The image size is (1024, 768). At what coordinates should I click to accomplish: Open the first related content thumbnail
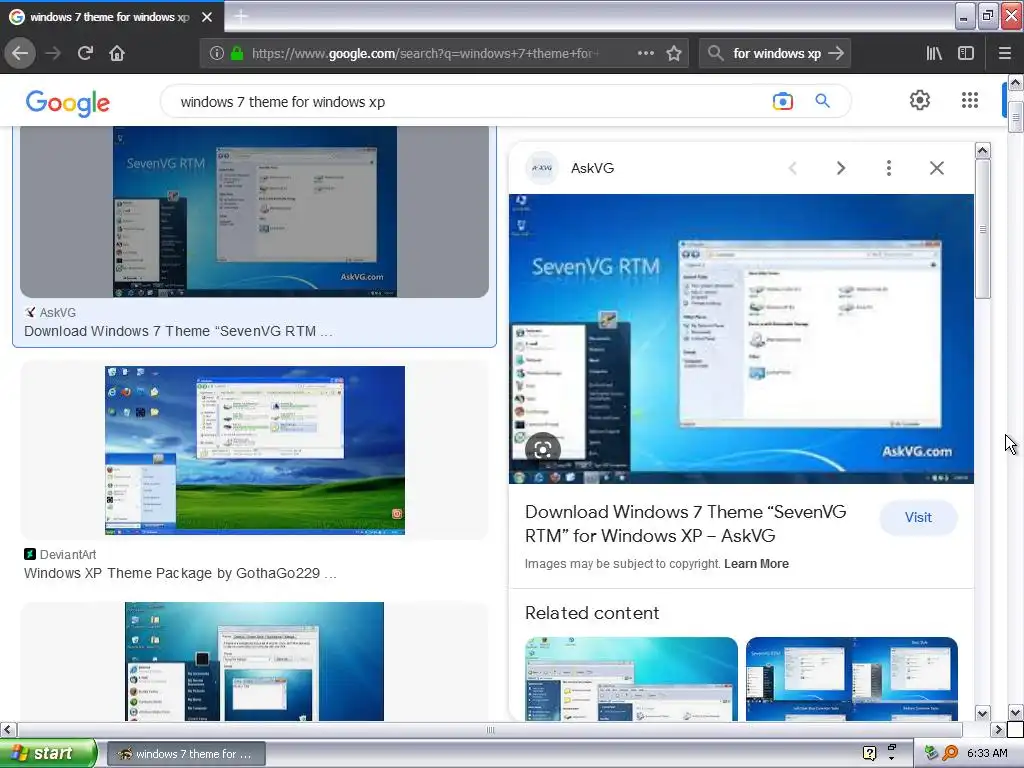tap(631, 679)
